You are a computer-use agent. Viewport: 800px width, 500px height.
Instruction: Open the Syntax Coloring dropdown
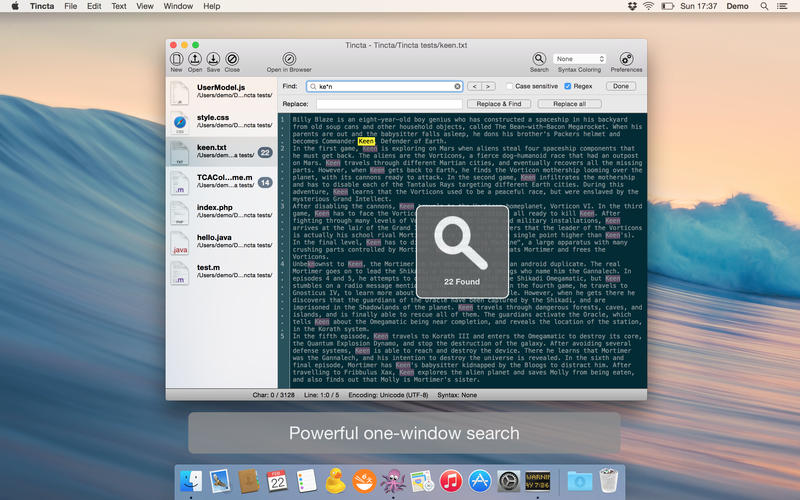coord(580,59)
